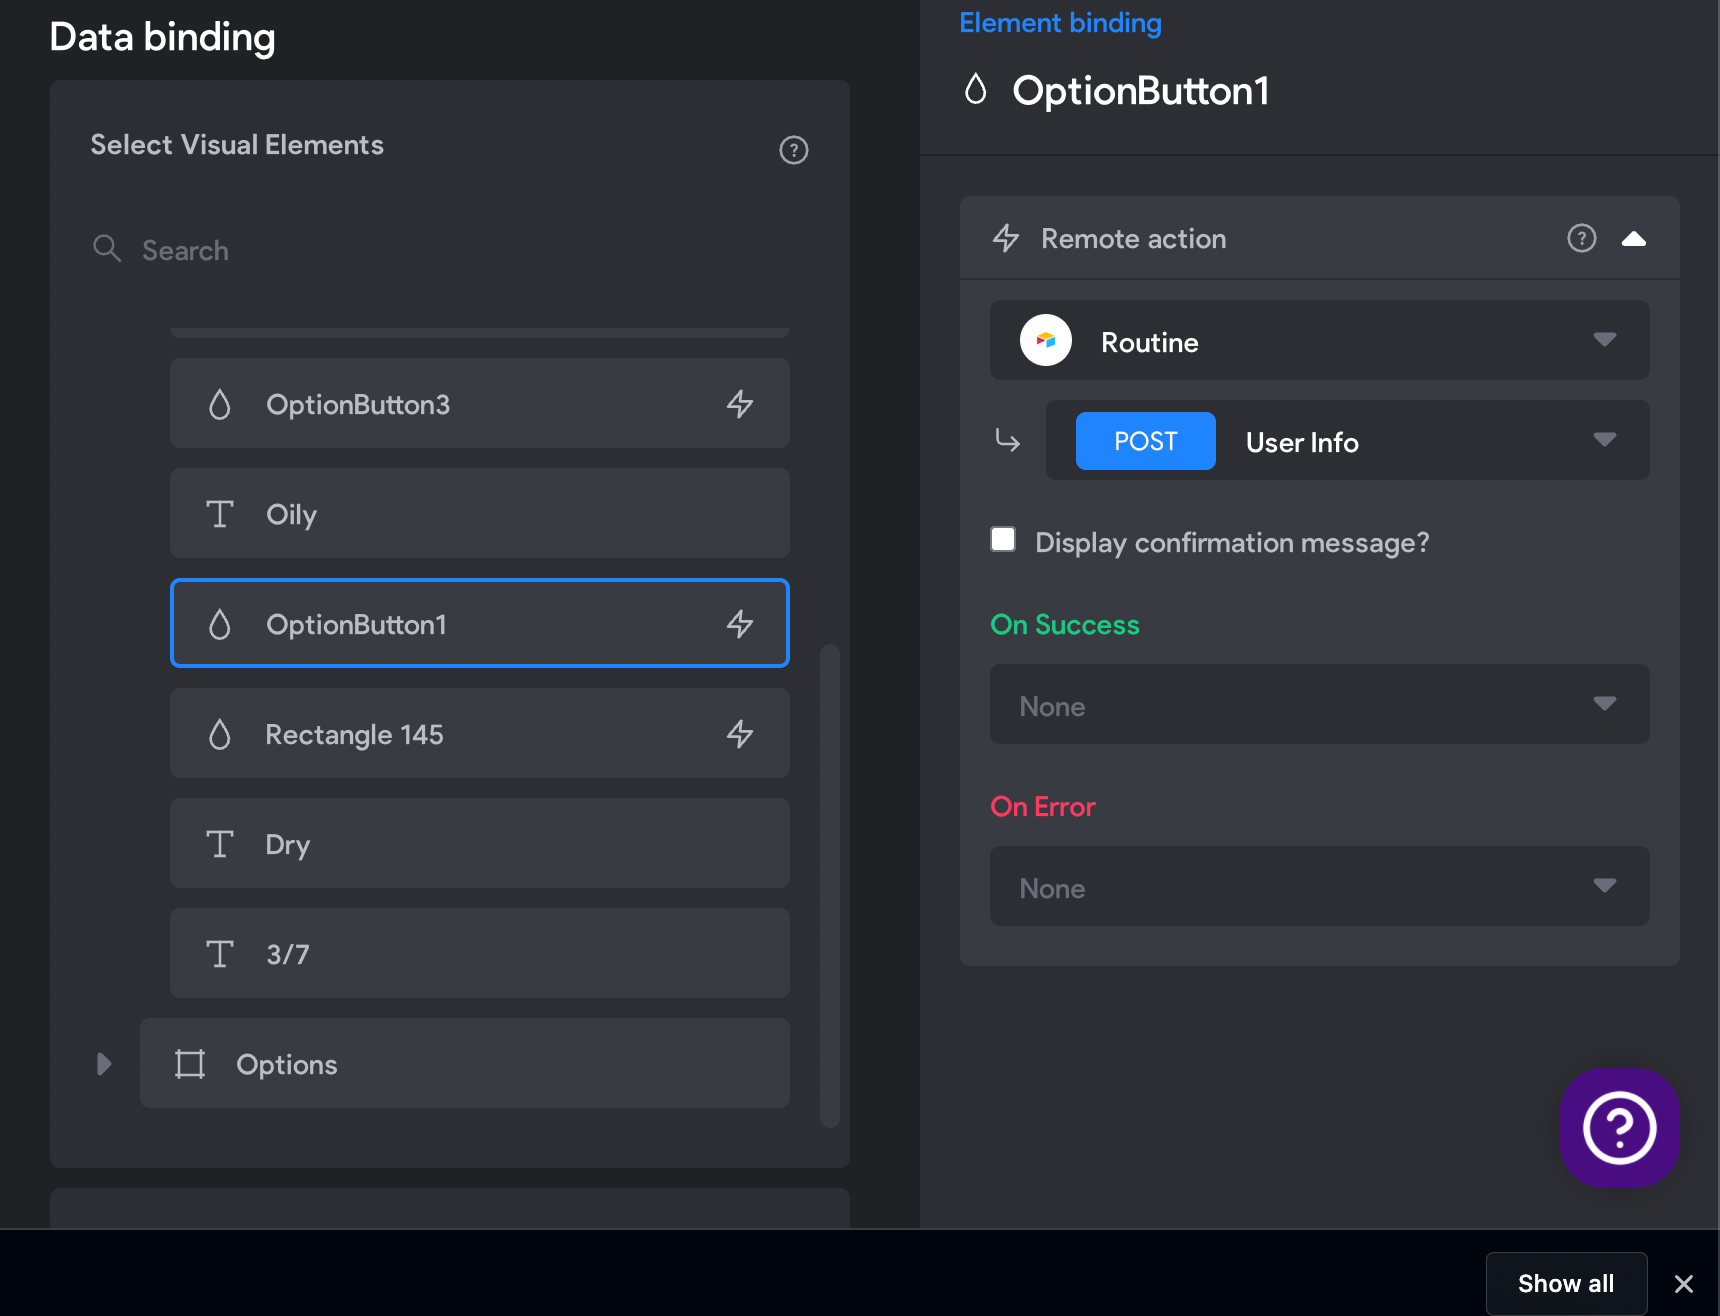This screenshot has width=1720, height=1316.
Task: Click the Airtable logo in Routine dropdown
Action: 1046,340
